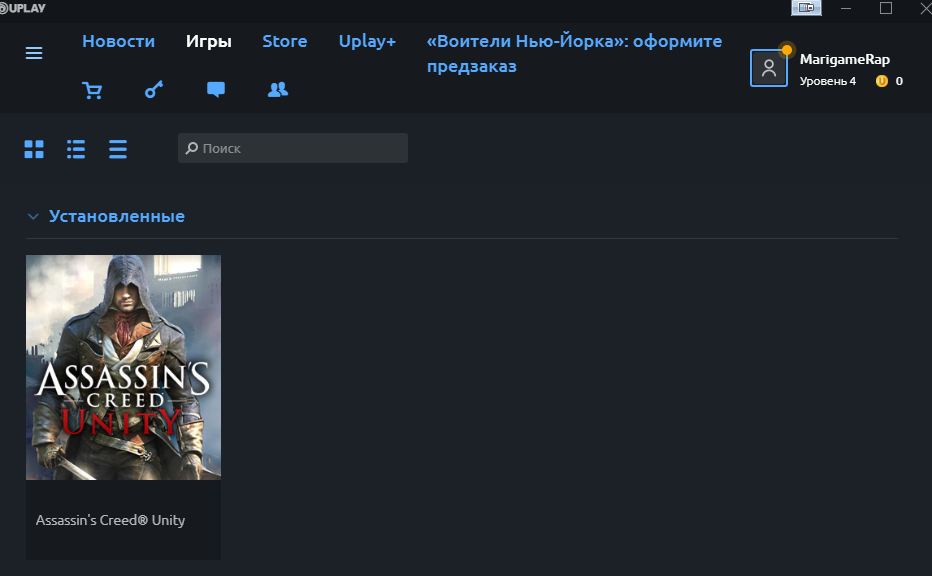Open the friends list icon
Viewport: 932px width, 576px height.
[278, 90]
